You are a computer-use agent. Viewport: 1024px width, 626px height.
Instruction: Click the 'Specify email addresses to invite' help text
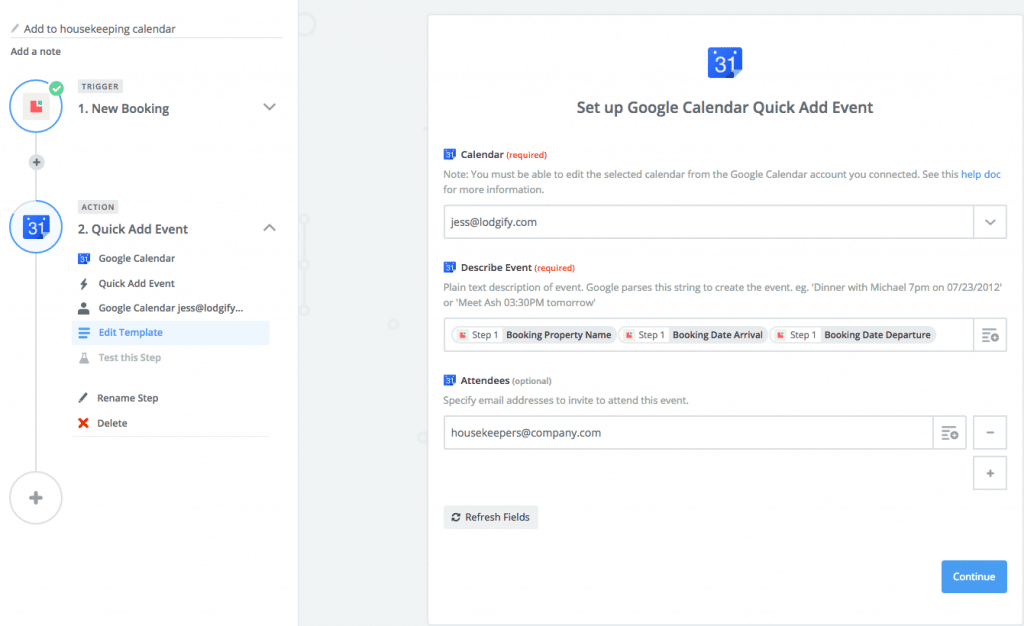pyautogui.click(x=566, y=400)
